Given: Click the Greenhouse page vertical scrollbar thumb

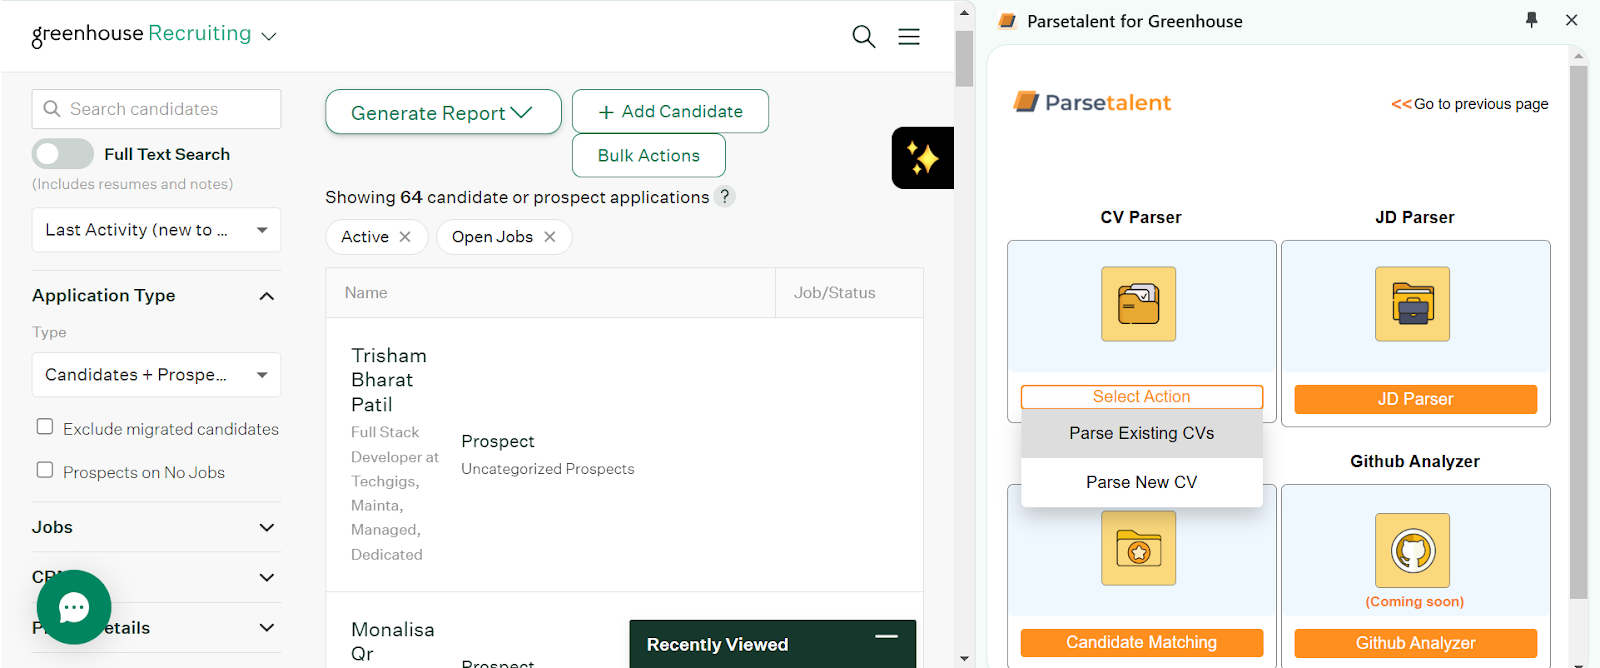Looking at the screenshot, I should 964,59.
